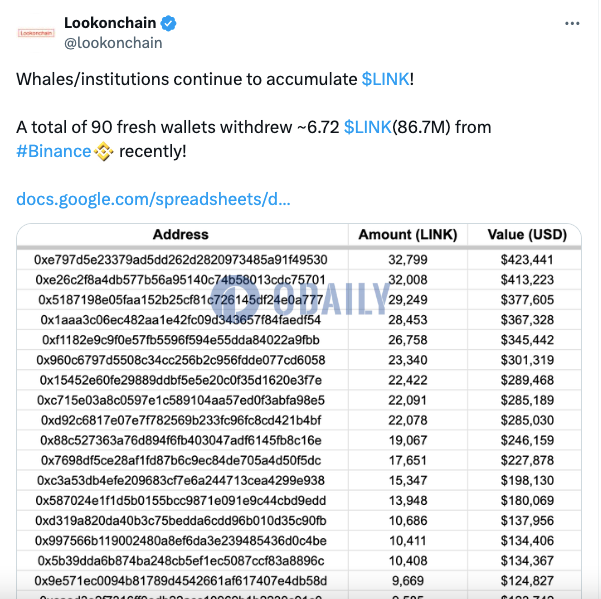Image resolution: width=601 pixels, height=599 pixels.
Task: Click the value cell $377,605
Action: coord(527,300)
